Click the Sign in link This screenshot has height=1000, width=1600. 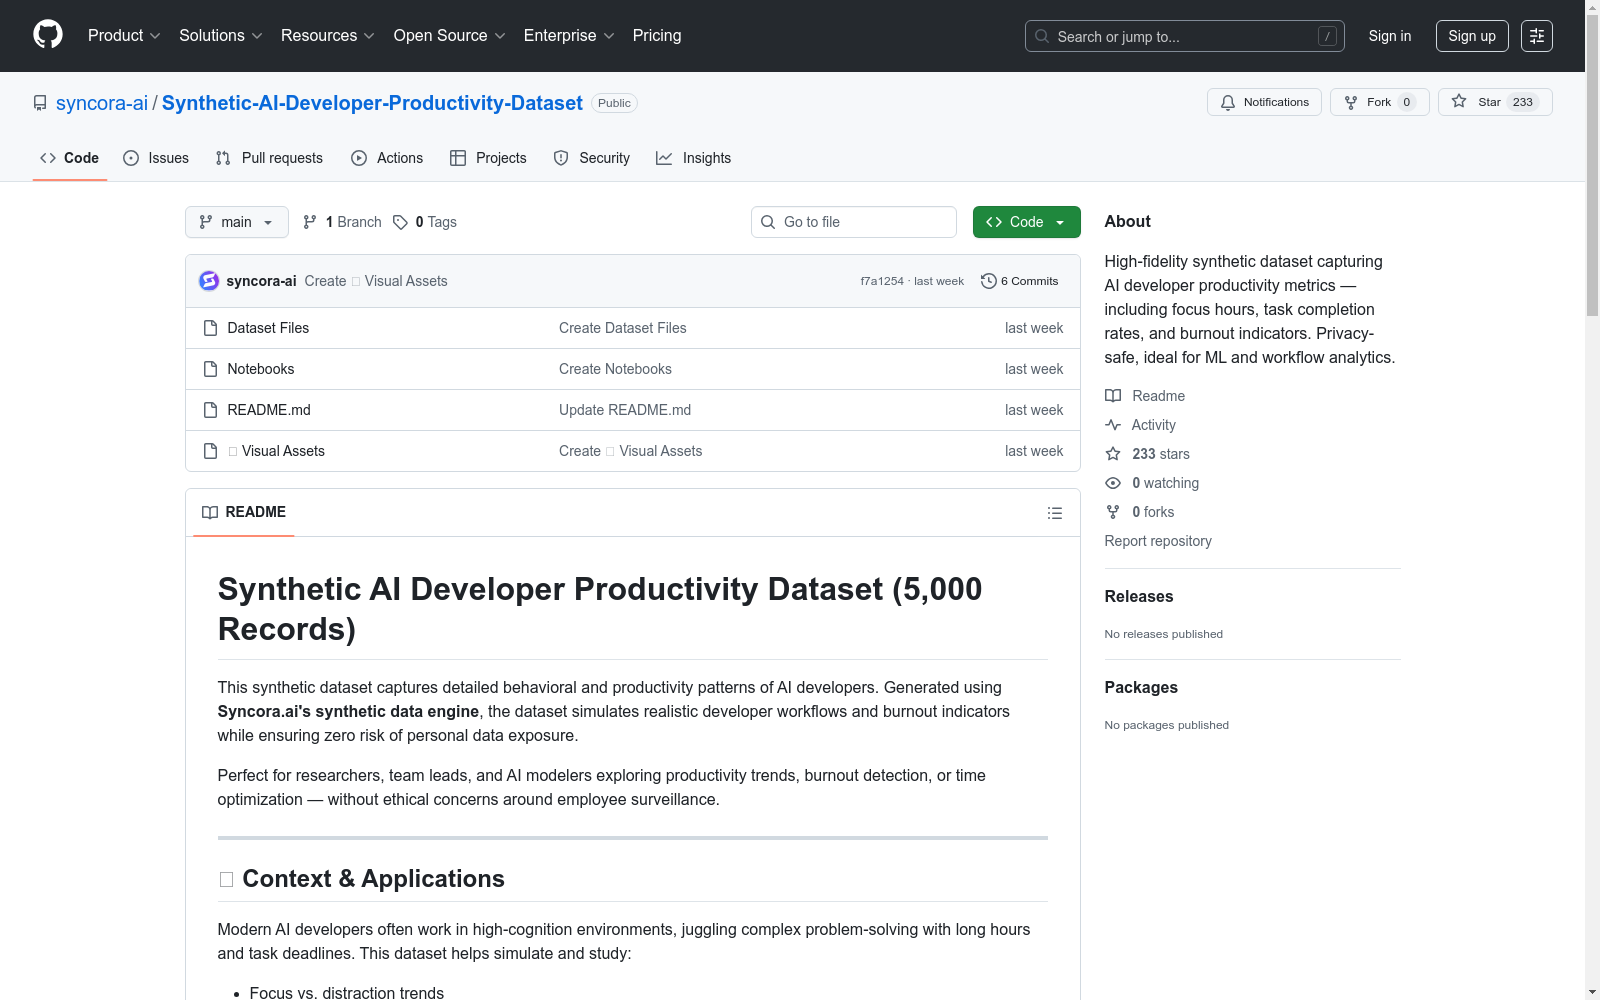coord(1390,36)
